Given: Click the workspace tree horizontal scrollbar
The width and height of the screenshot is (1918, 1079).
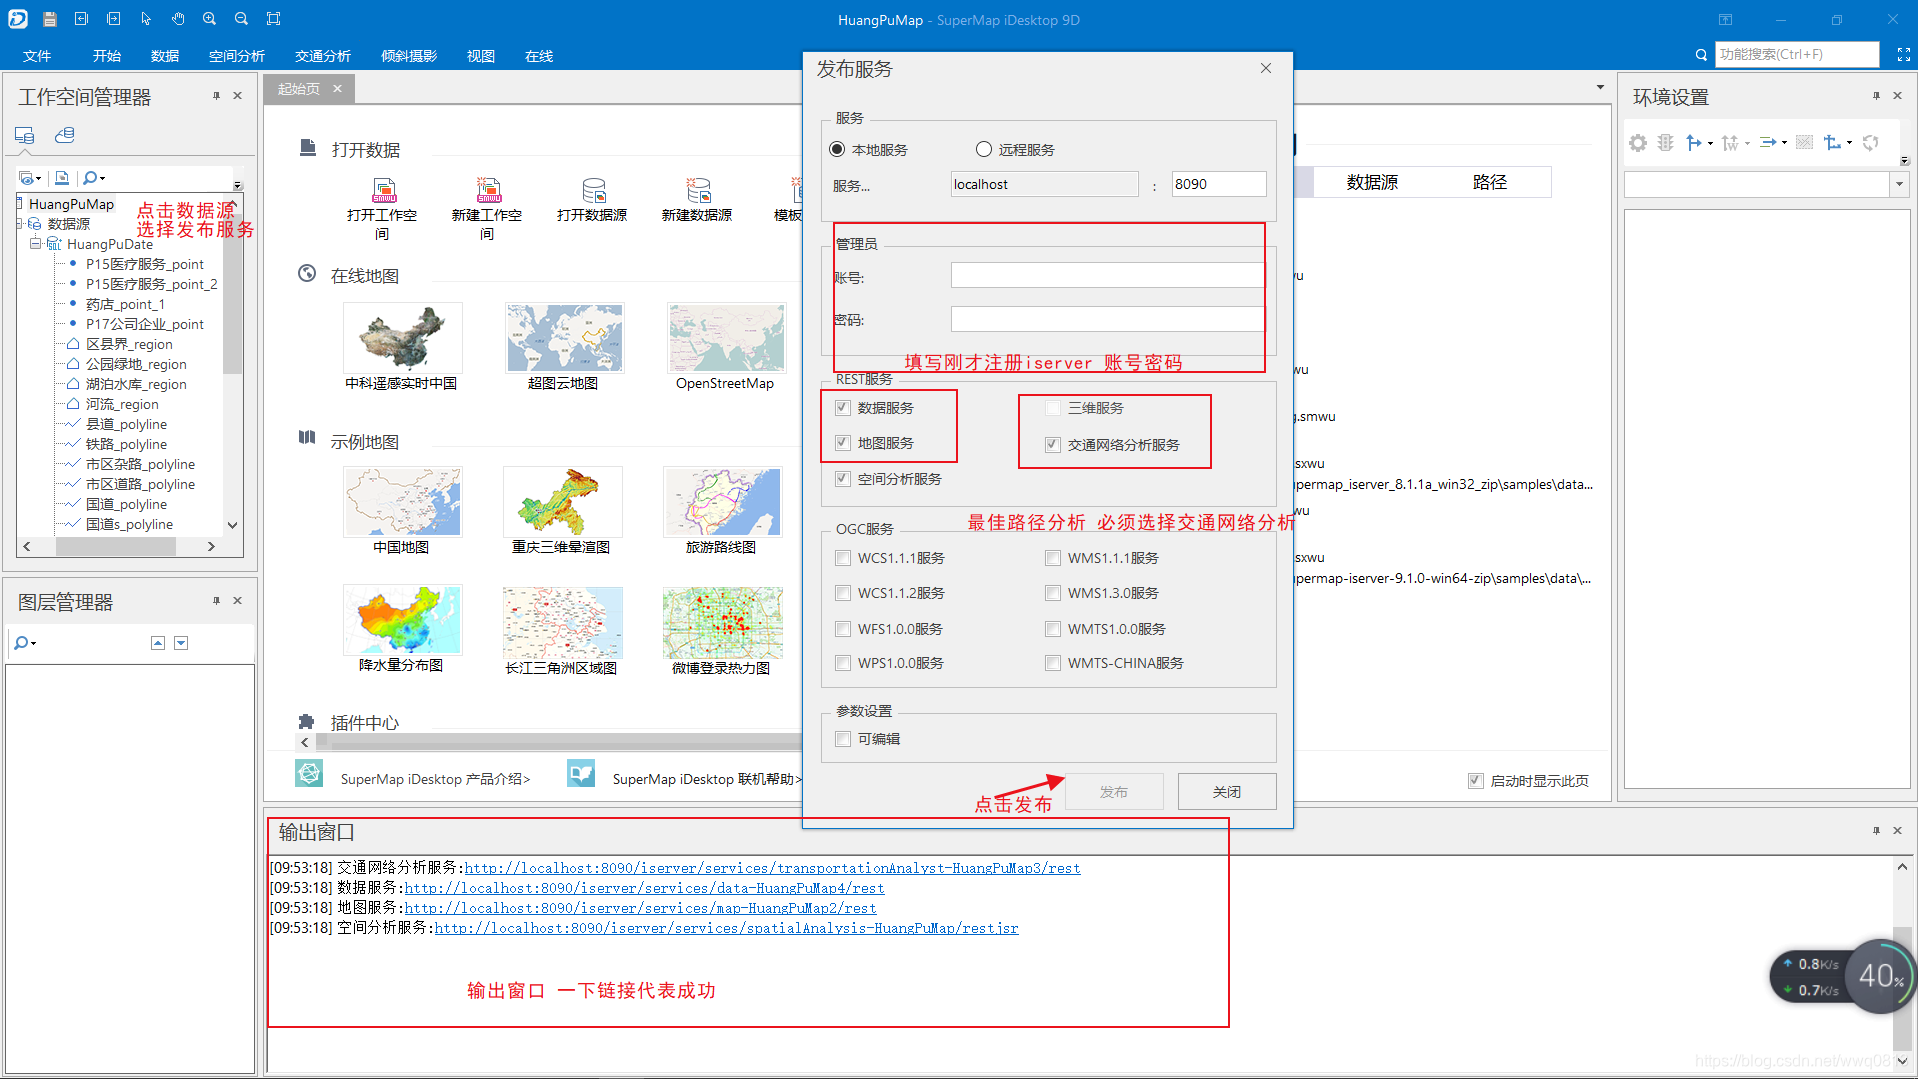Looking at the screenshot, I should tap(118, 546).
